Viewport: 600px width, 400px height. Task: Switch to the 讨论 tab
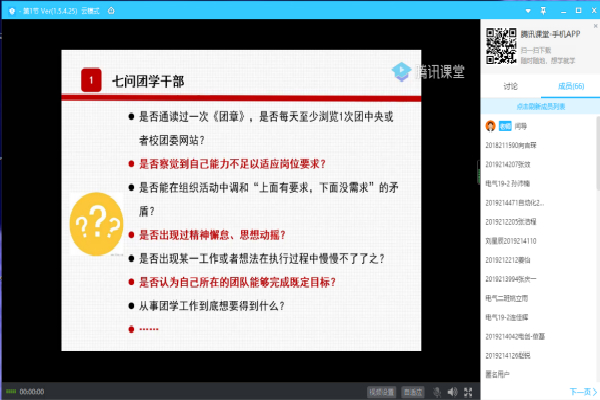511,86
